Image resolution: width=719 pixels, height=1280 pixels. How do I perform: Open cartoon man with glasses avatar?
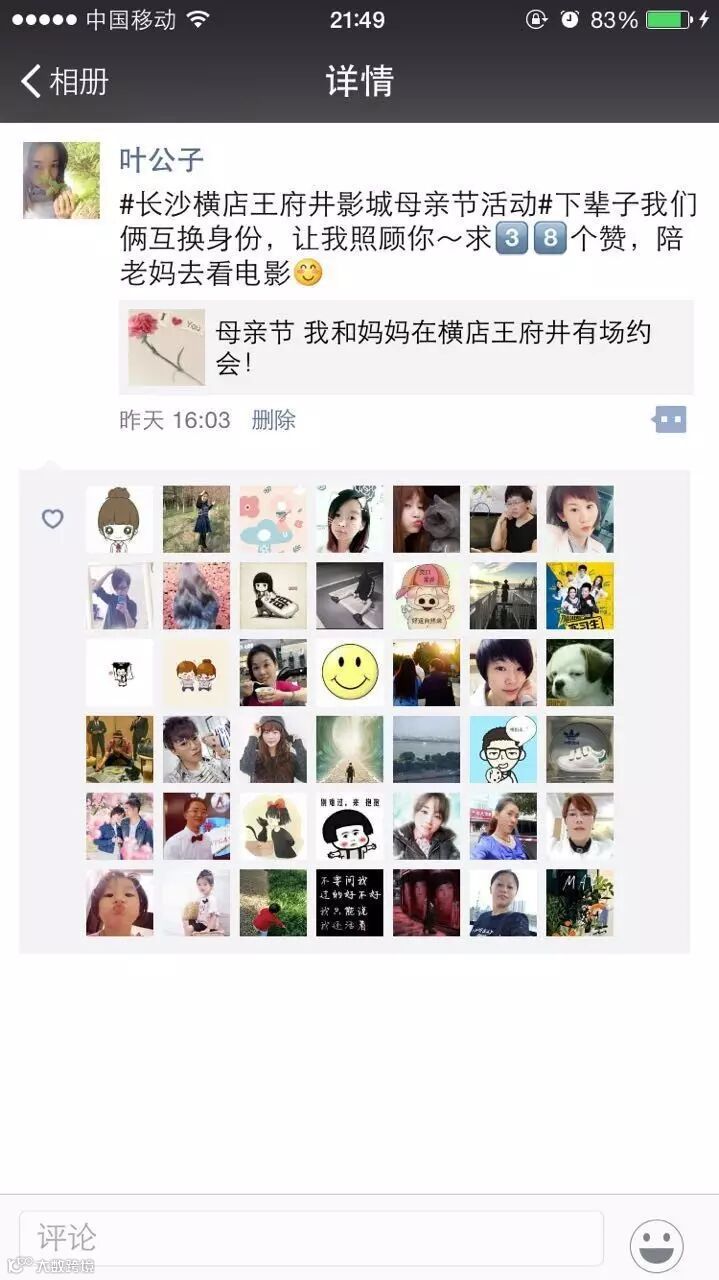(503, 749)
